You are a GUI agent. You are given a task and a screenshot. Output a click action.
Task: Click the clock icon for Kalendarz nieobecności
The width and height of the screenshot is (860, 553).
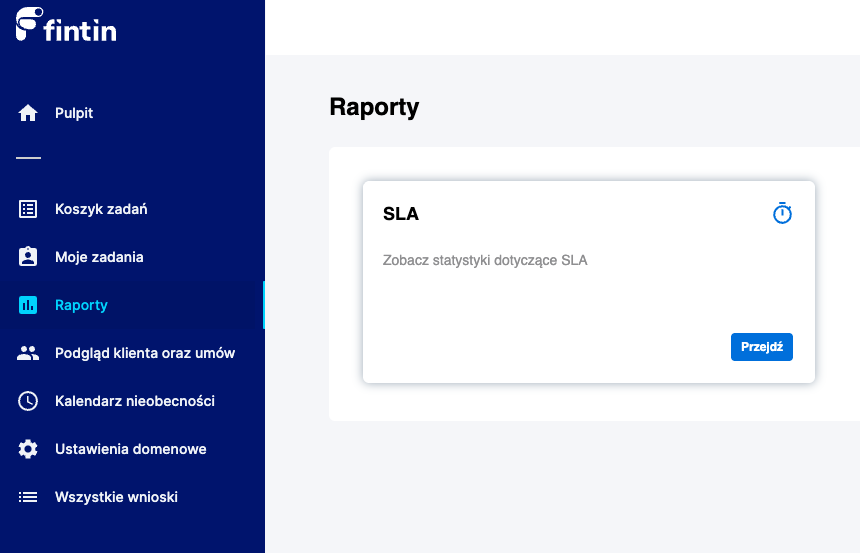(28, 401)
